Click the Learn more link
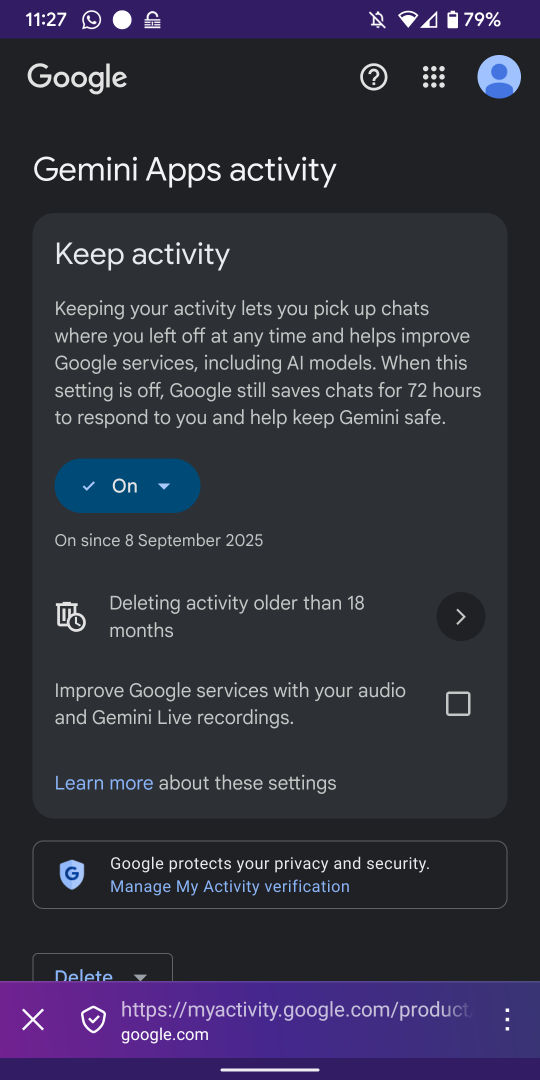The image size is (540, 1080). [104, 783]
